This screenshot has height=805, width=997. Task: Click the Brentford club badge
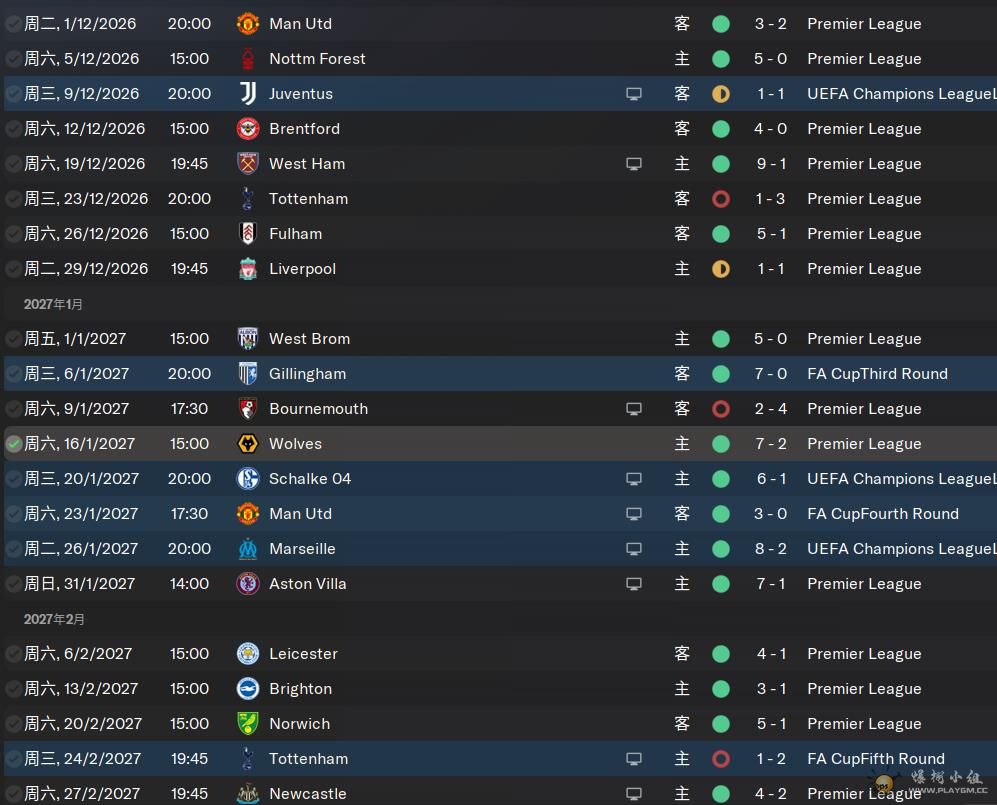pos(247,129)
